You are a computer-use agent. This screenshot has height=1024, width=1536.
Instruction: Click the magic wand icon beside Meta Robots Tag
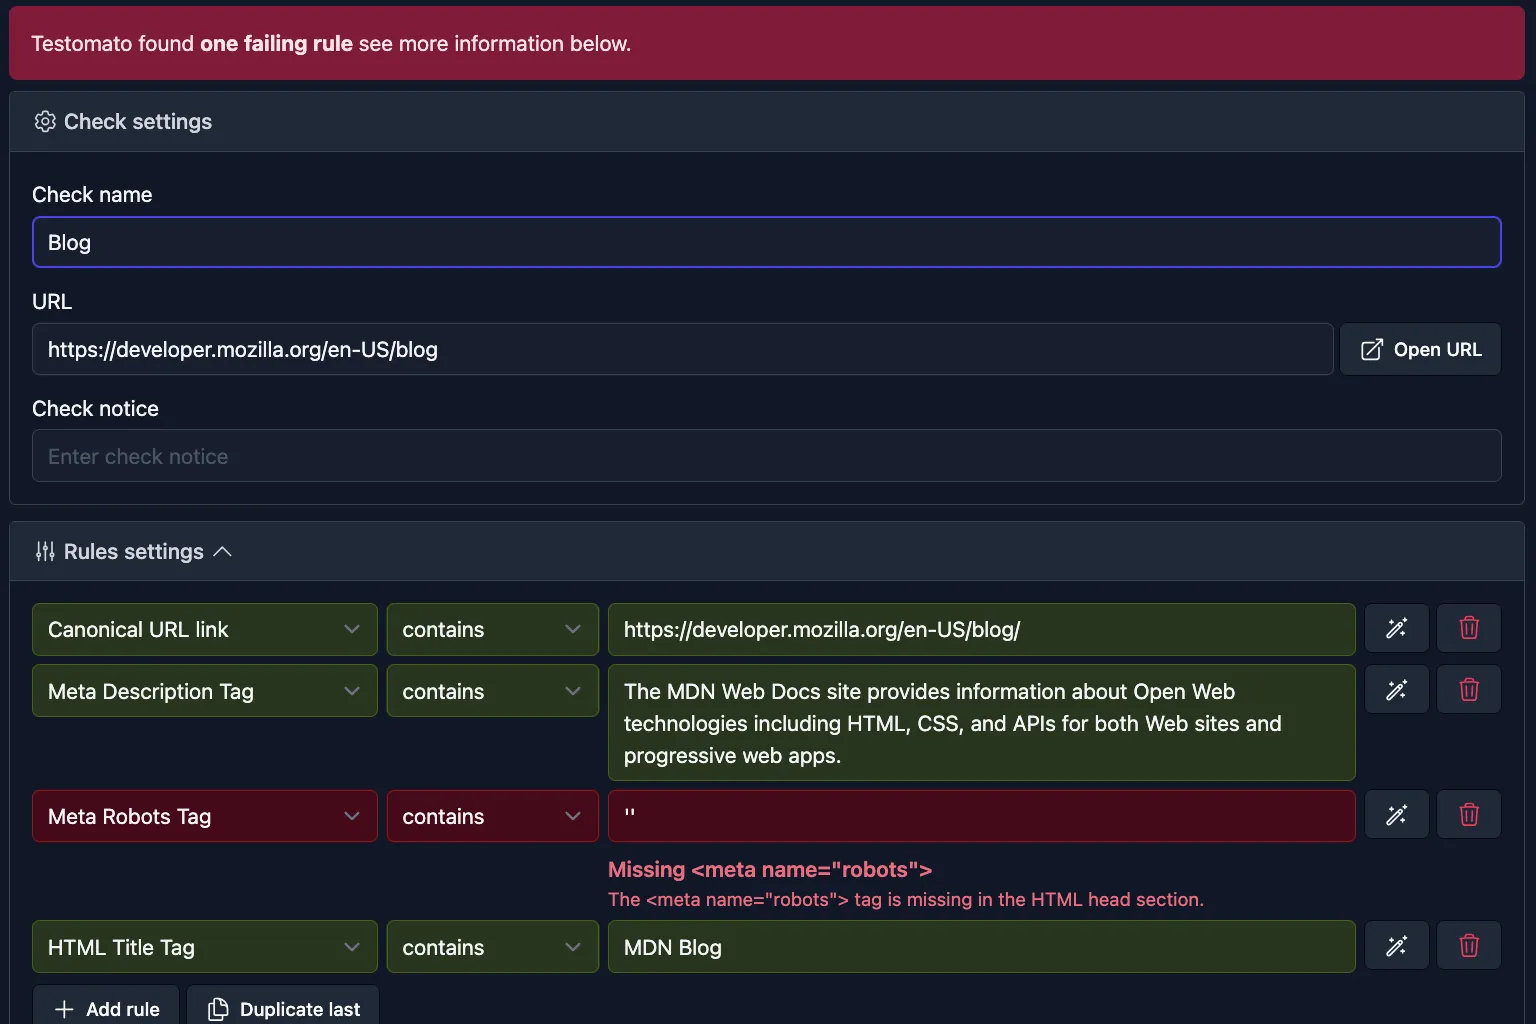pyautogui.click(x=1396, y=814)
